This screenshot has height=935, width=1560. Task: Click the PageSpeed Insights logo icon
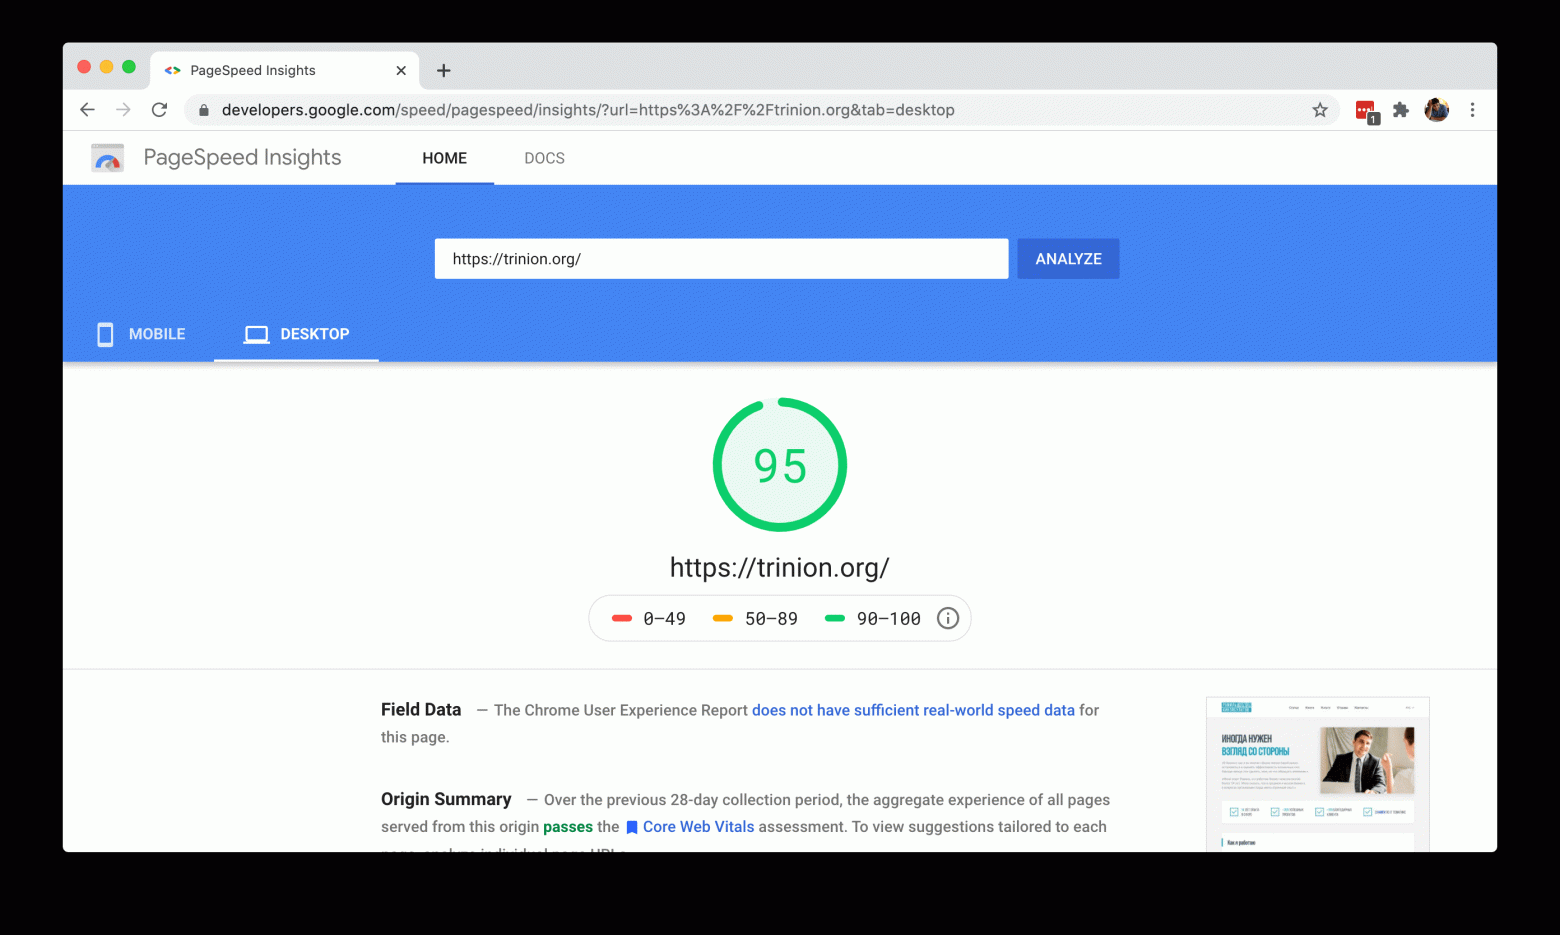coord(108,158)
